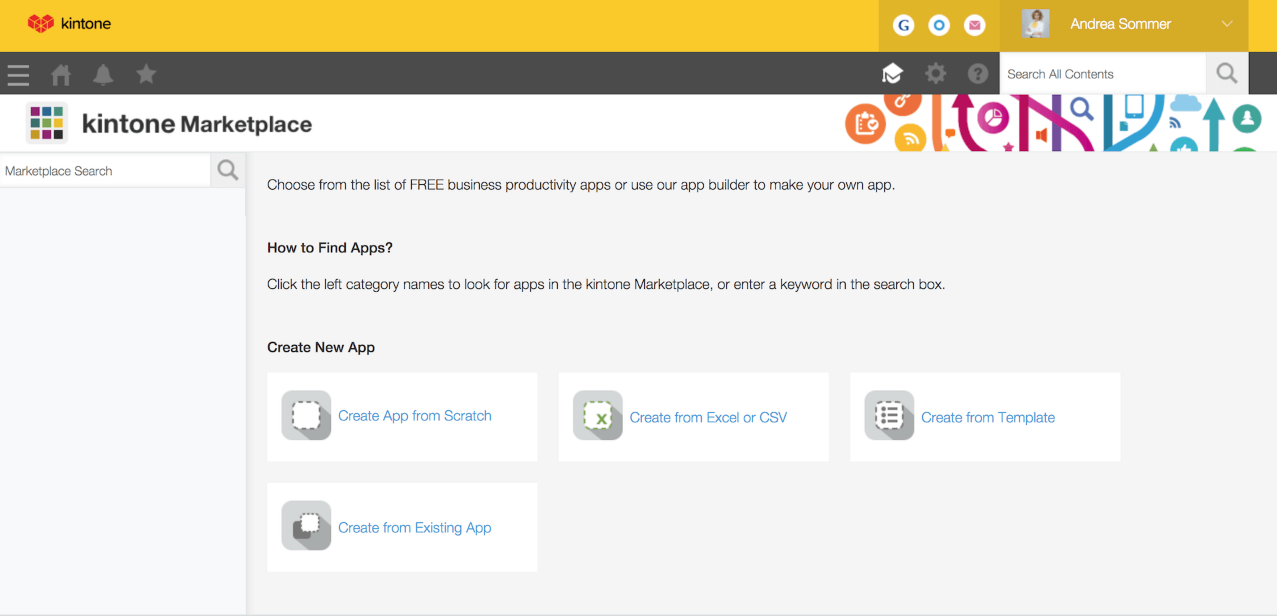This screenshot has height=616, width=1277.
Task: Open the settings gear icon
Action: click(935, 73)
